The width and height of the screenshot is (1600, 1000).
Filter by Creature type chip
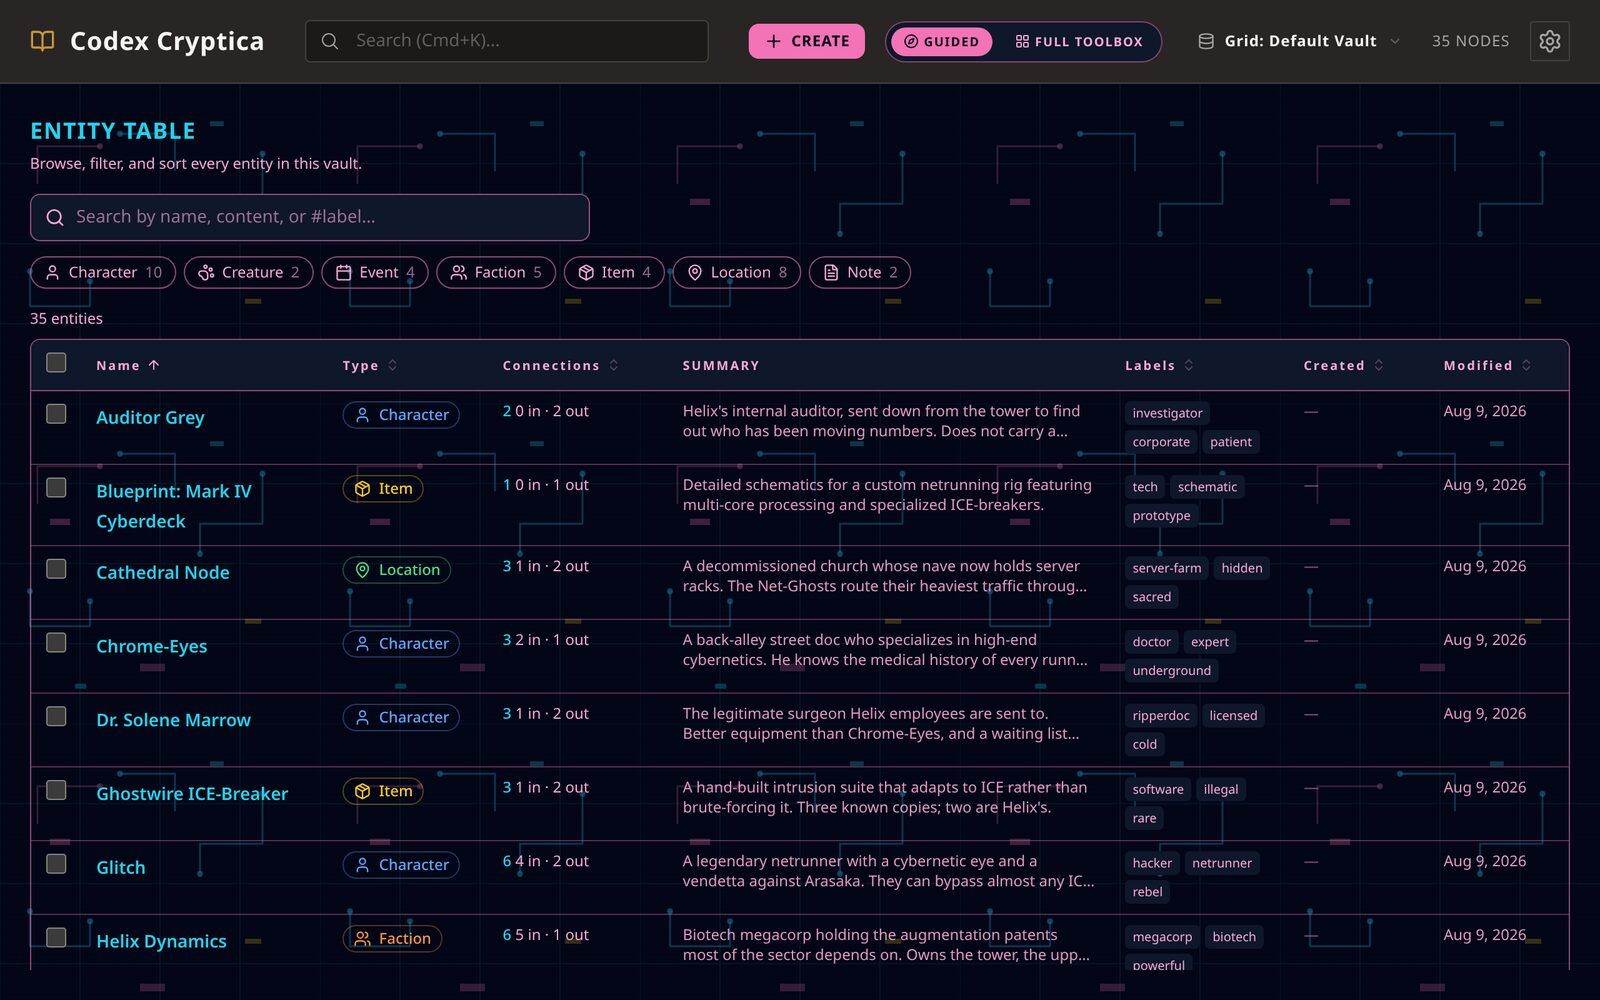[x=249, y=273]
